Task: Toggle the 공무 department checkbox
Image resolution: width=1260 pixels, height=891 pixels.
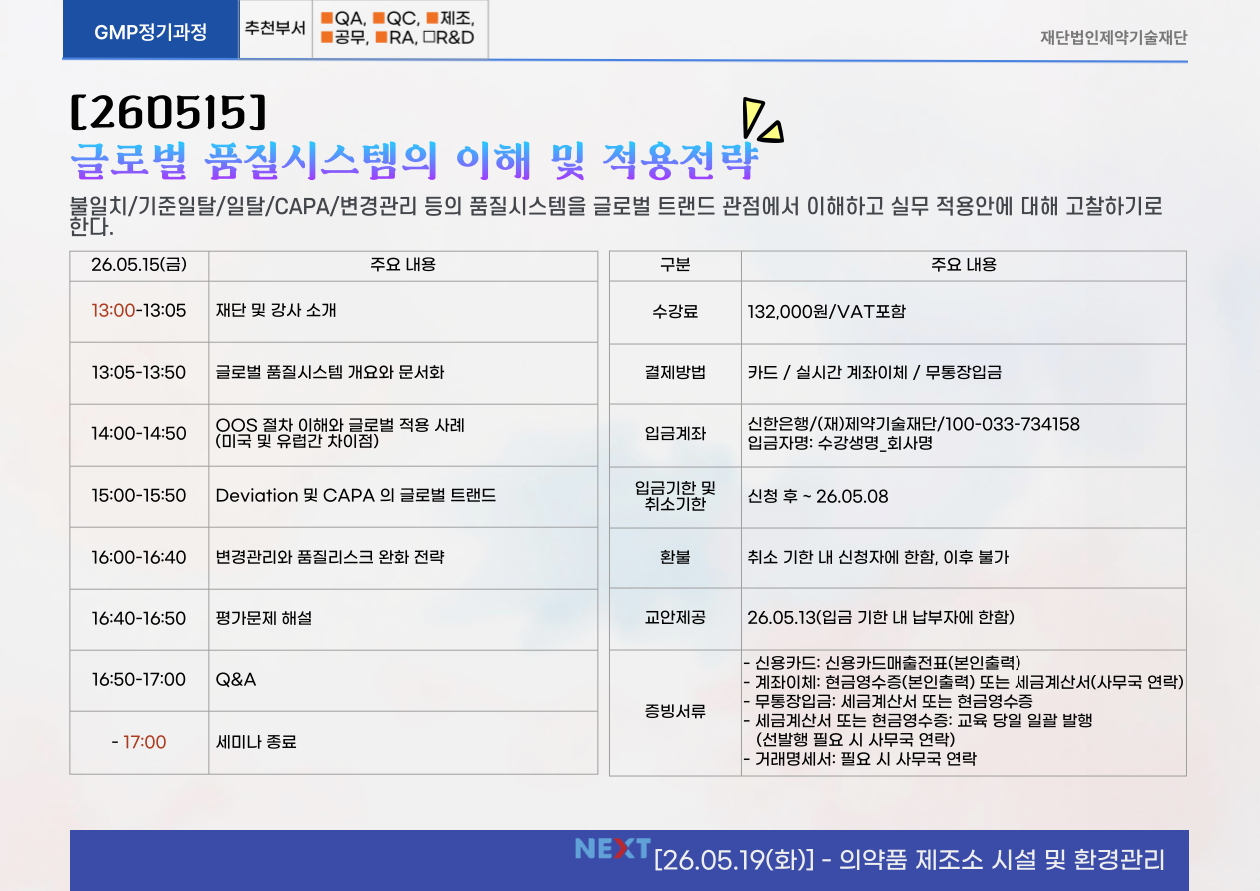Action: tap(327, 39)
